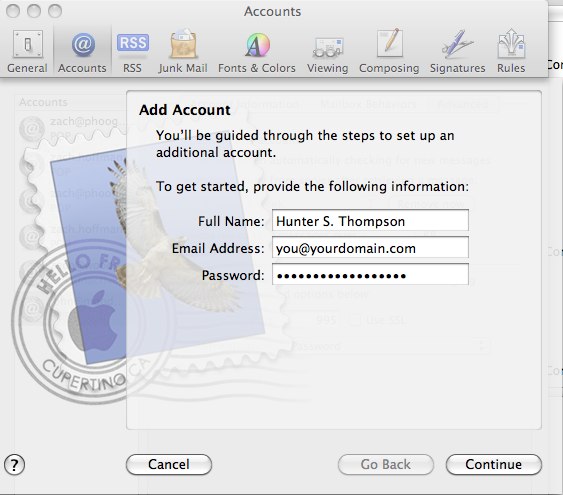
Task: Click the Email Address input field
Action: (370, 247)
